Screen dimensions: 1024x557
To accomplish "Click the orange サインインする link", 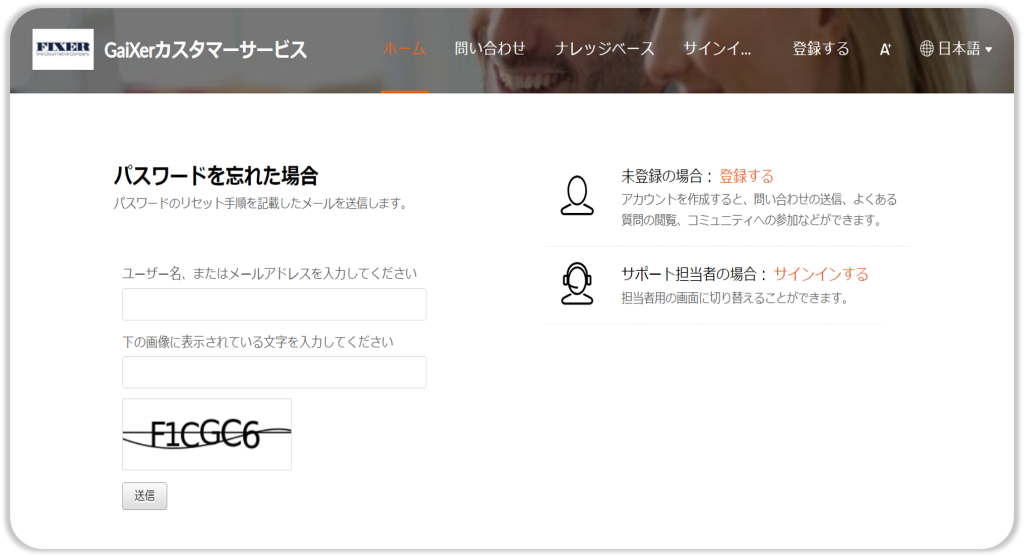I will (x=821, y=274).
